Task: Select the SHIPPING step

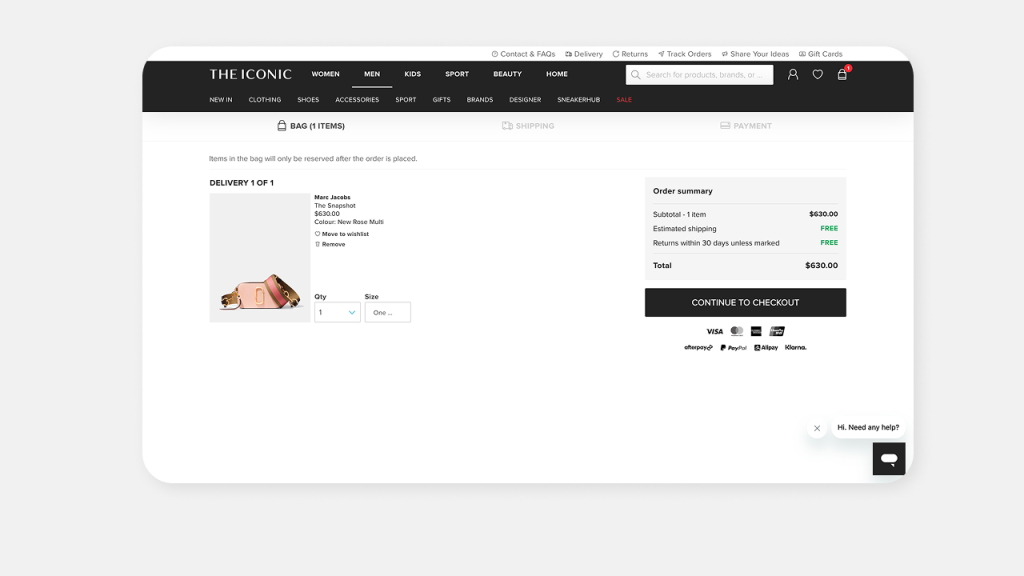Action: [528, 126]
